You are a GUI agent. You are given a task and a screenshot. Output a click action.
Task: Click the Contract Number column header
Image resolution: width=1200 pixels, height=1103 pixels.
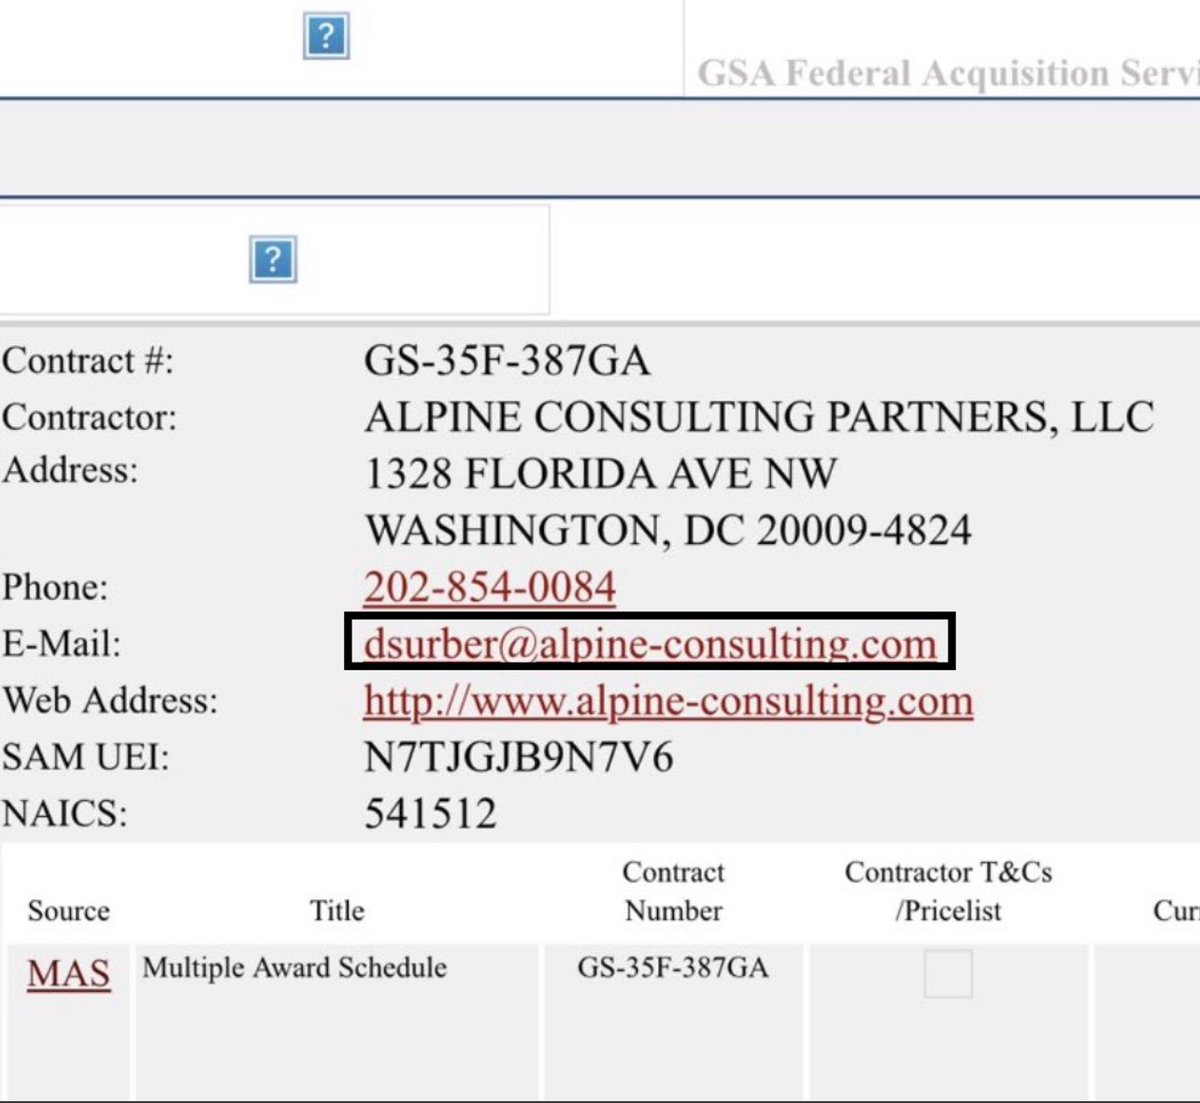(673, 891)
